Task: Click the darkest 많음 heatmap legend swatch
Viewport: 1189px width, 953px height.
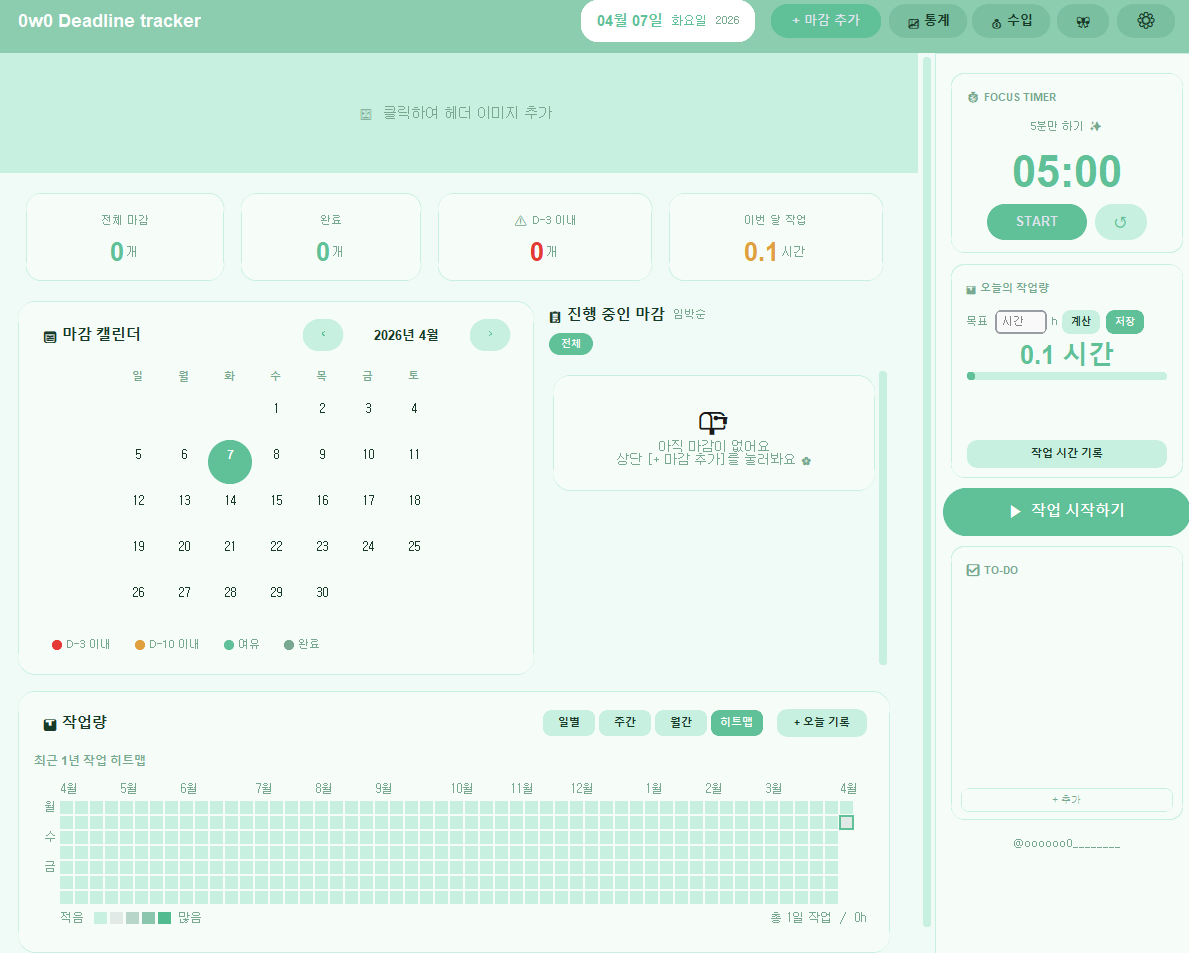Action: pyautogui.click(x=164, y=918)
